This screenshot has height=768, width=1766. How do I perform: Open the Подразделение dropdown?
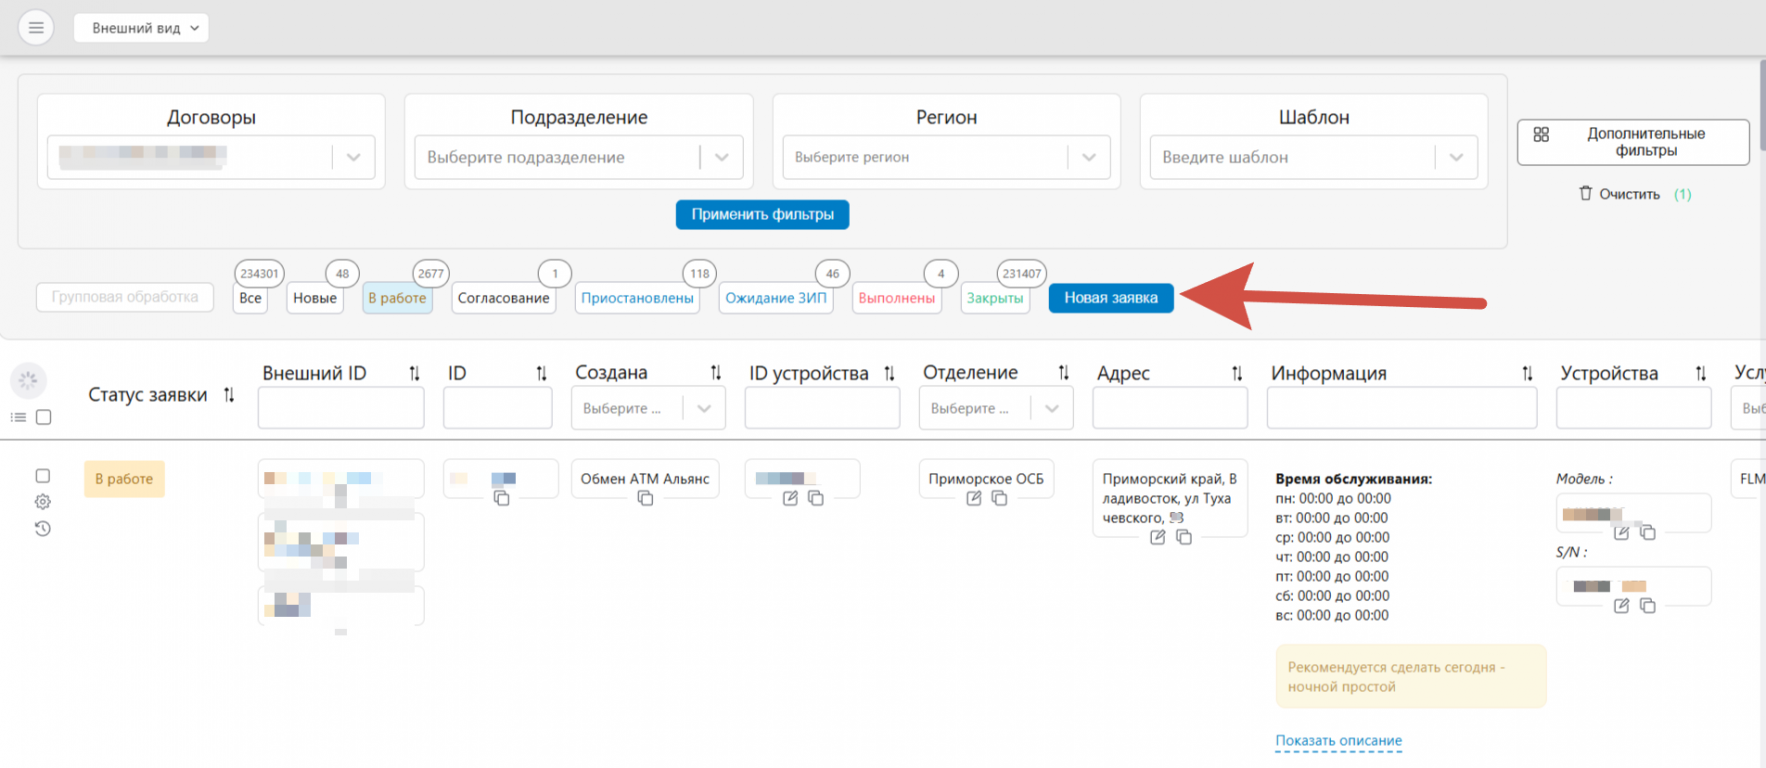tap(721, 157)
